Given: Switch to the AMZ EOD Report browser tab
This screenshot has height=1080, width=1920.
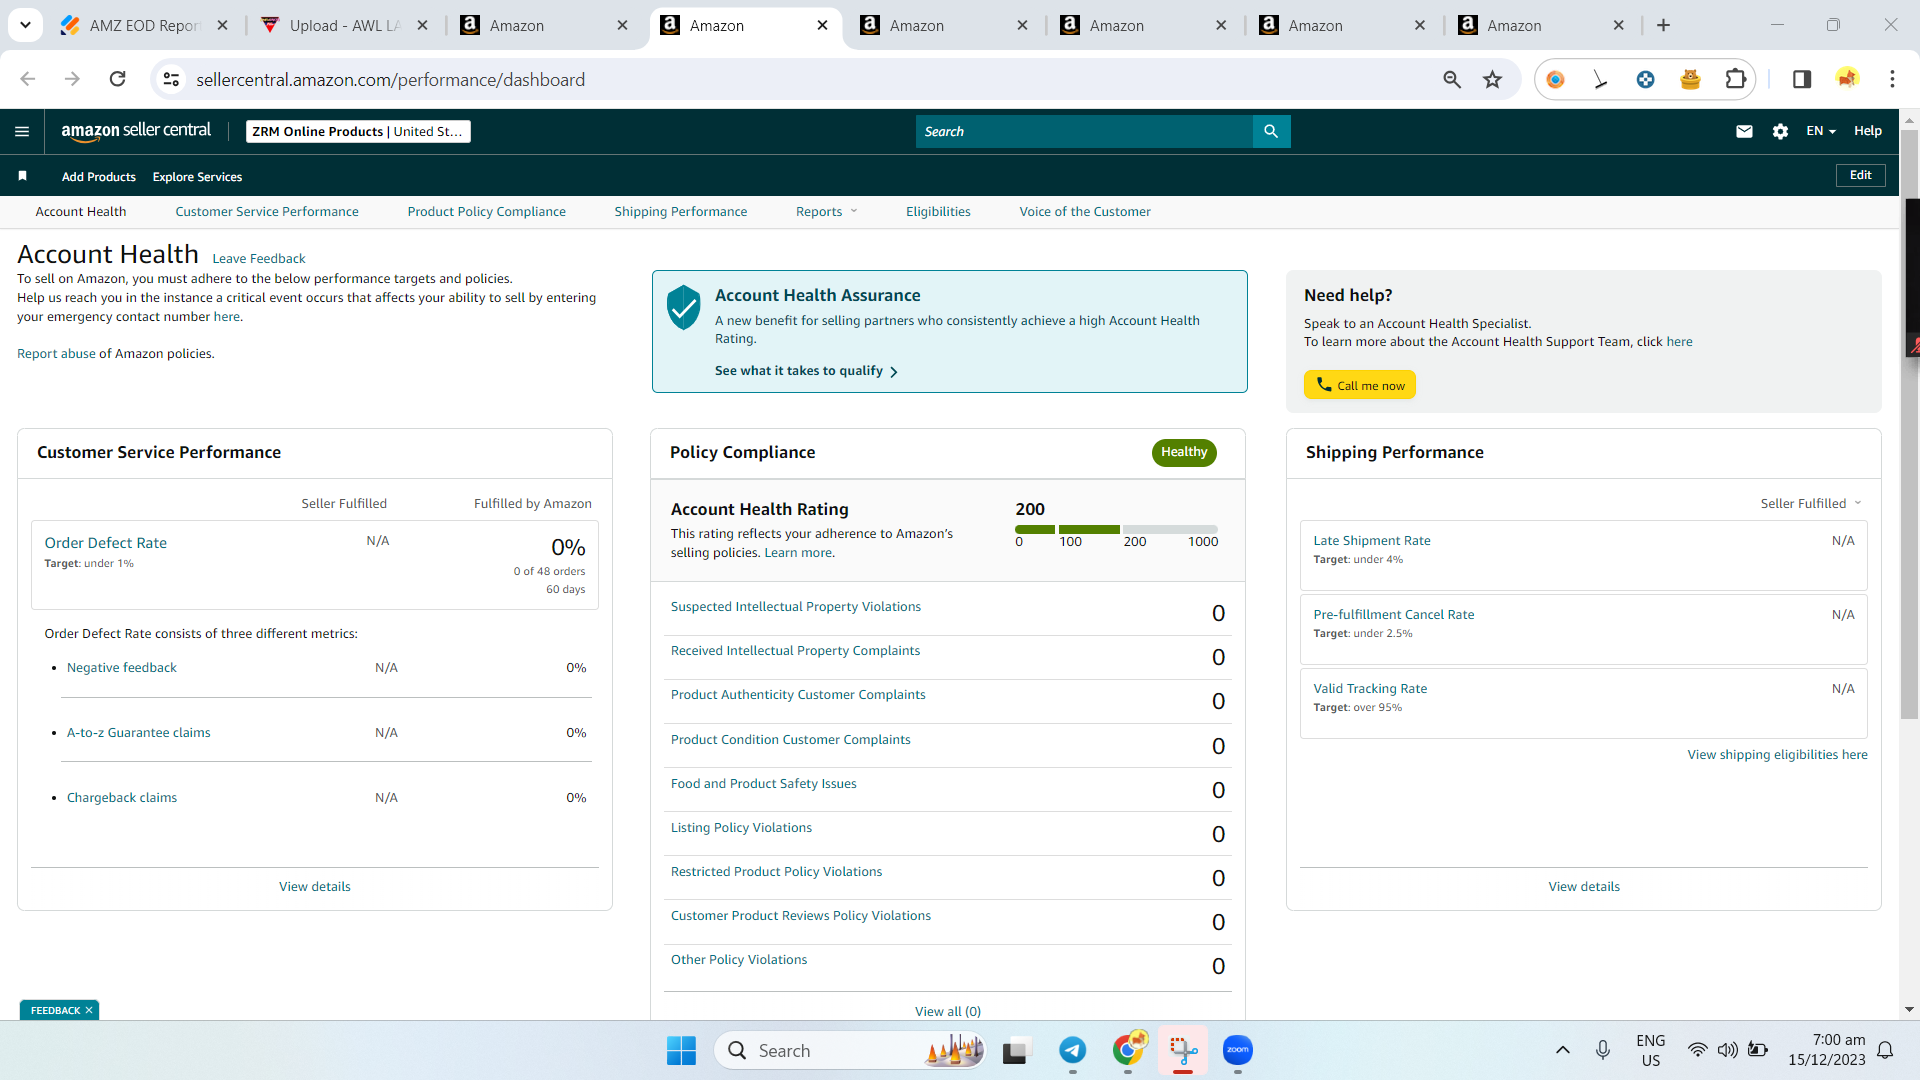Looking at the screenshot, I should [143, 25].
